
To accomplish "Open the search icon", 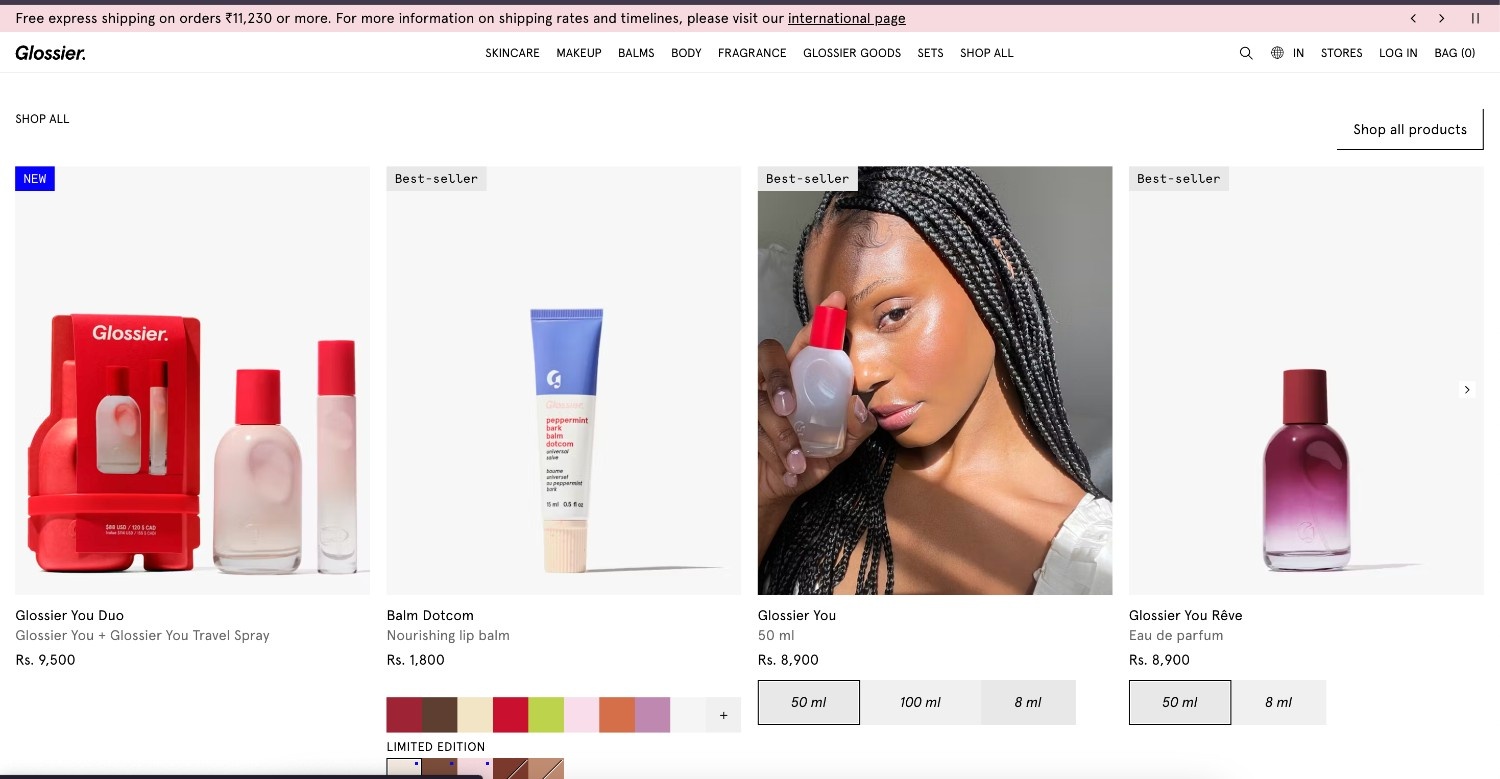I will [x=1246, y=52].
